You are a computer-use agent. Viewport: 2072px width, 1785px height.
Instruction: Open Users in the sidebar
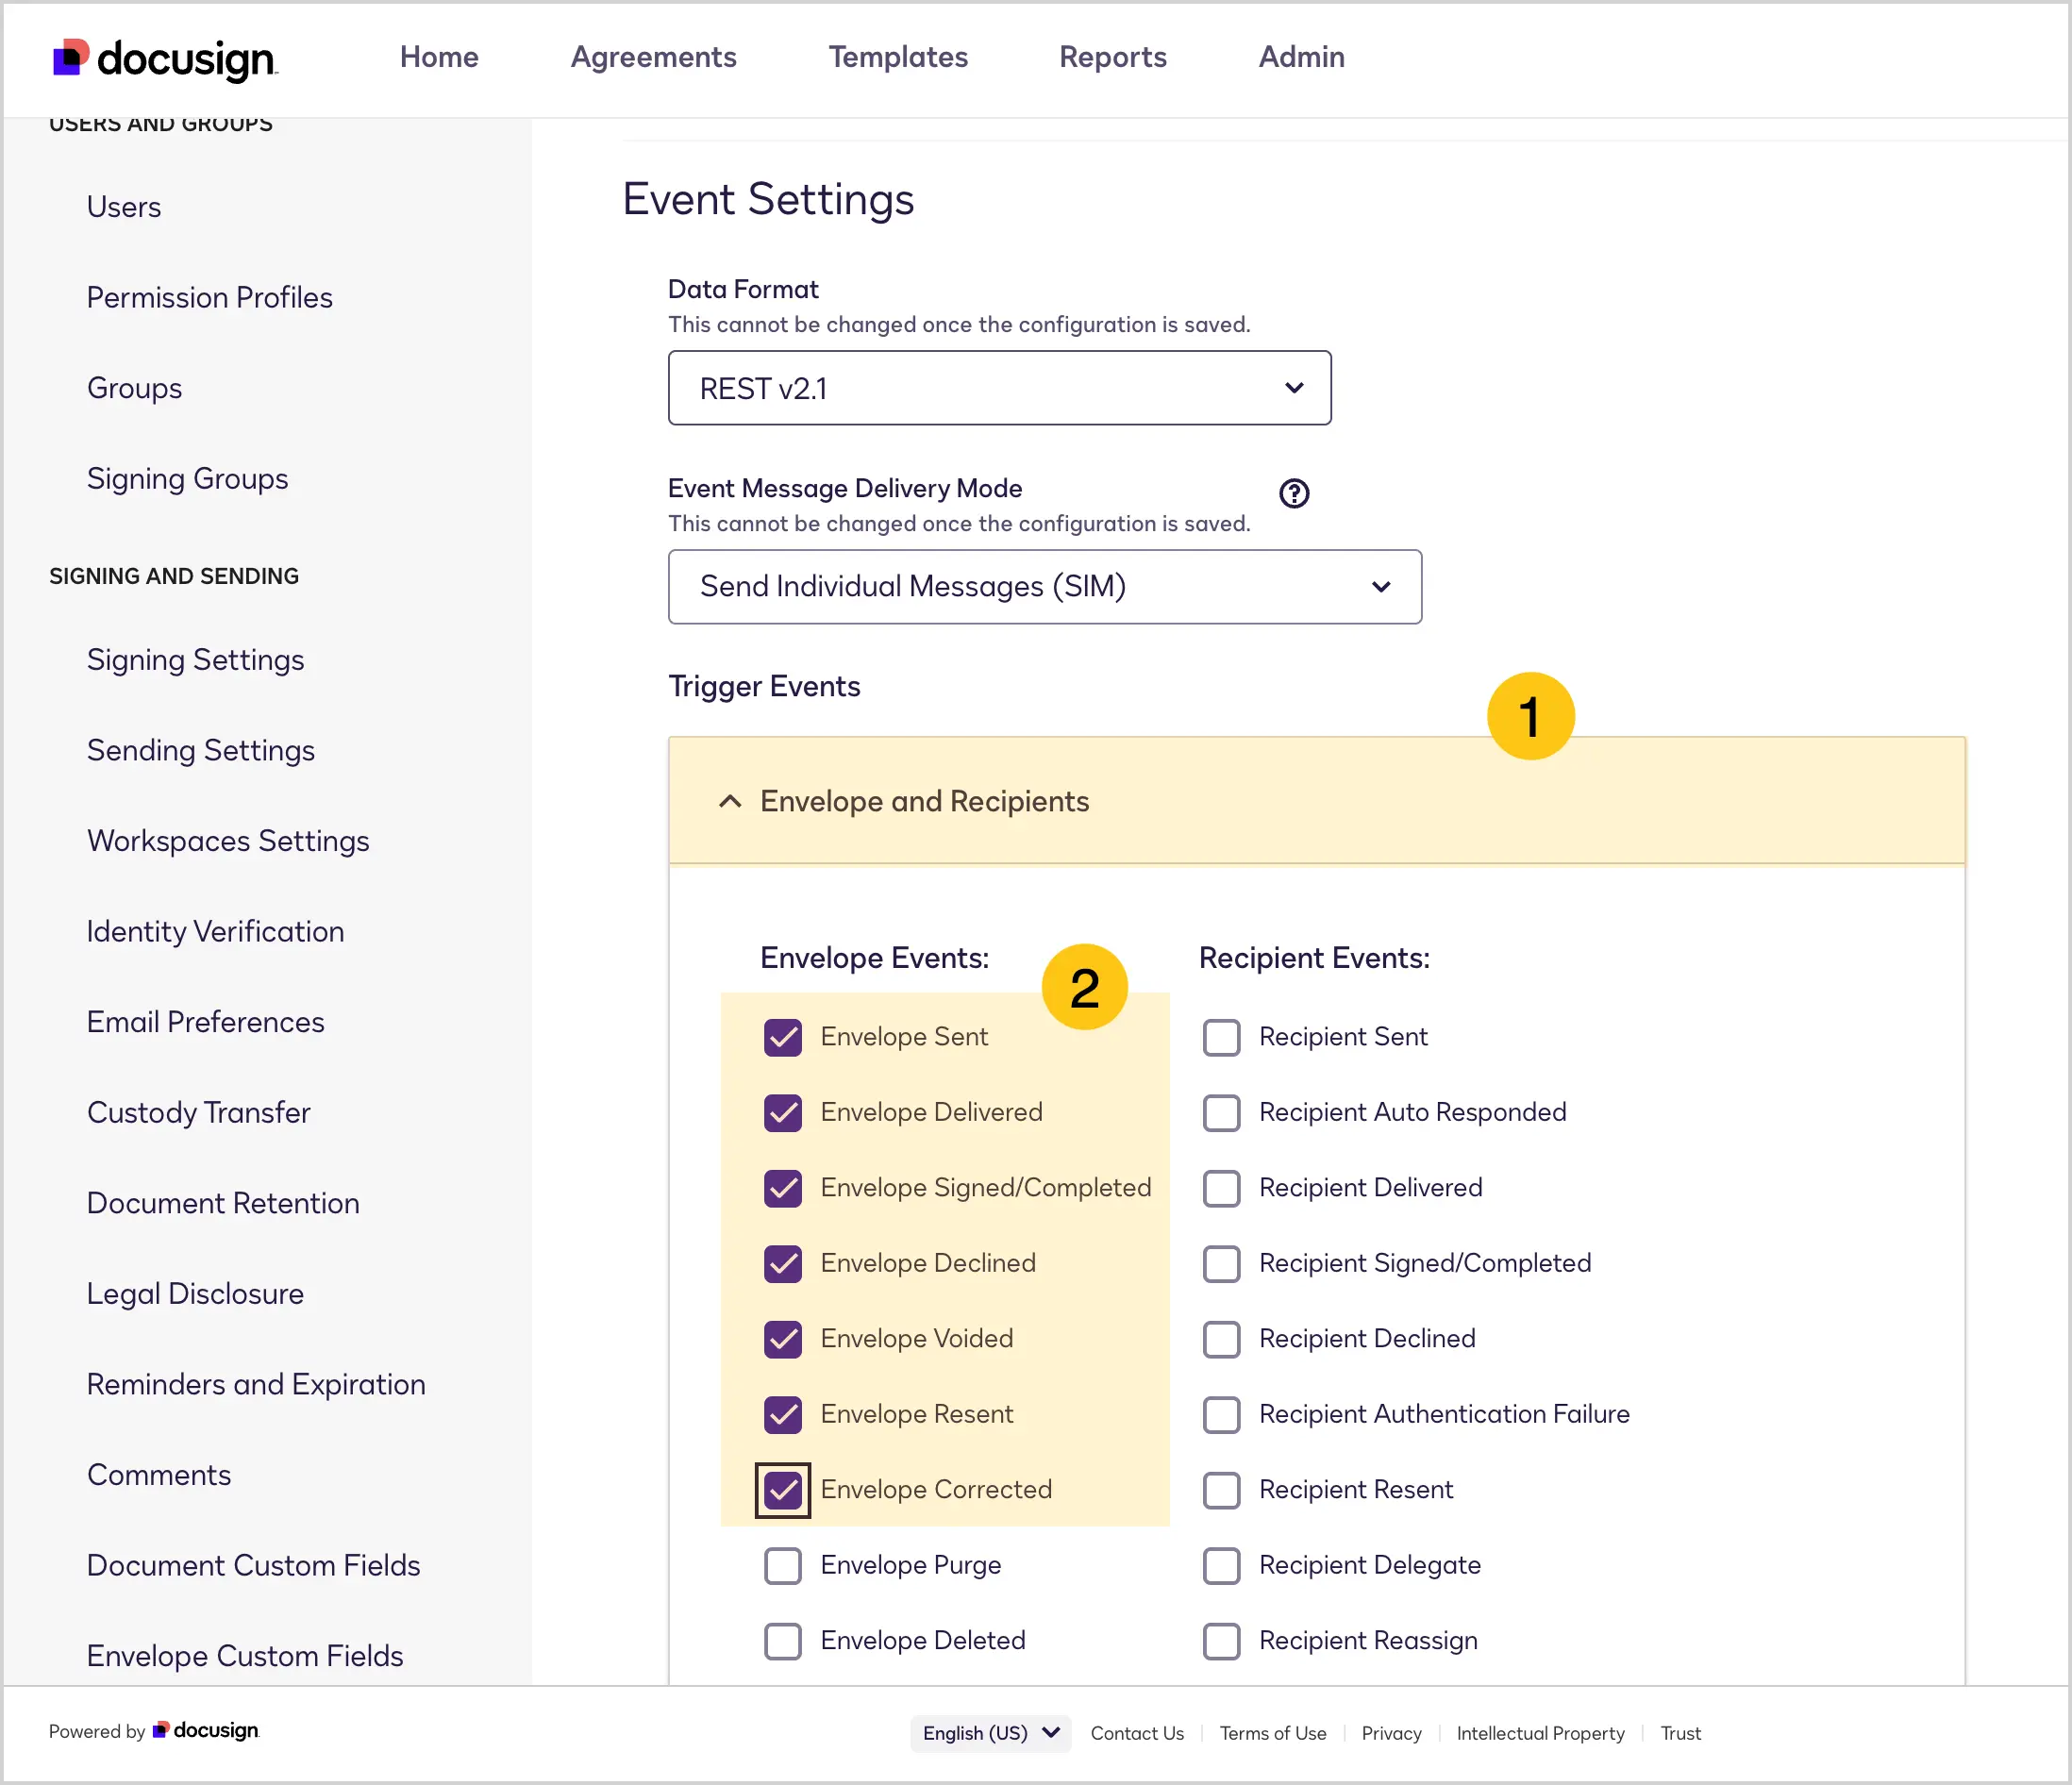click(x=124, y=207)
